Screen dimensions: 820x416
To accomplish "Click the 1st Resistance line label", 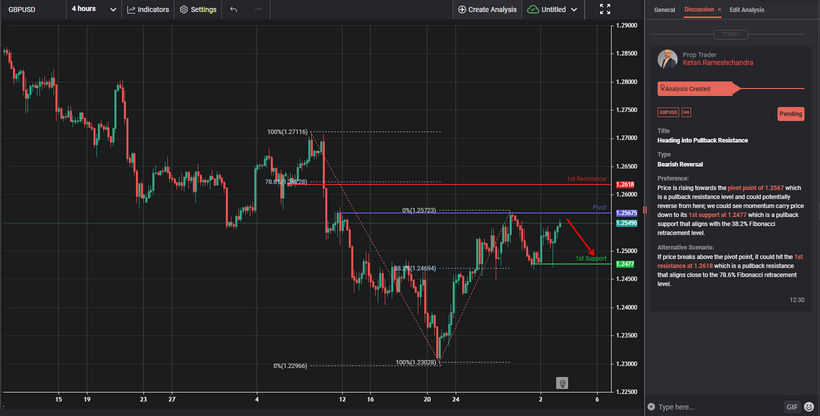I will 586,179.
